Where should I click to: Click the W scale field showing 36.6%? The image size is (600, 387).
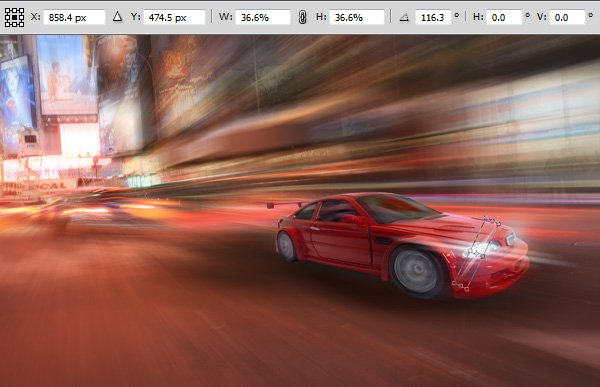[262, 17]
